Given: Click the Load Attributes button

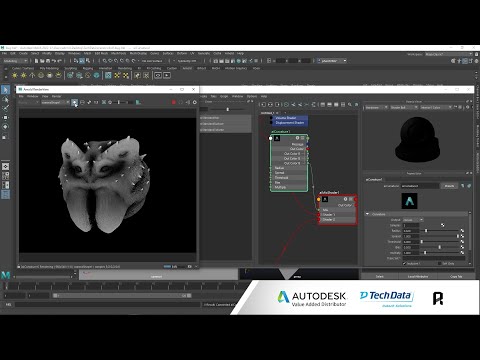Looking at the screenshot, I should pos(418,276).
